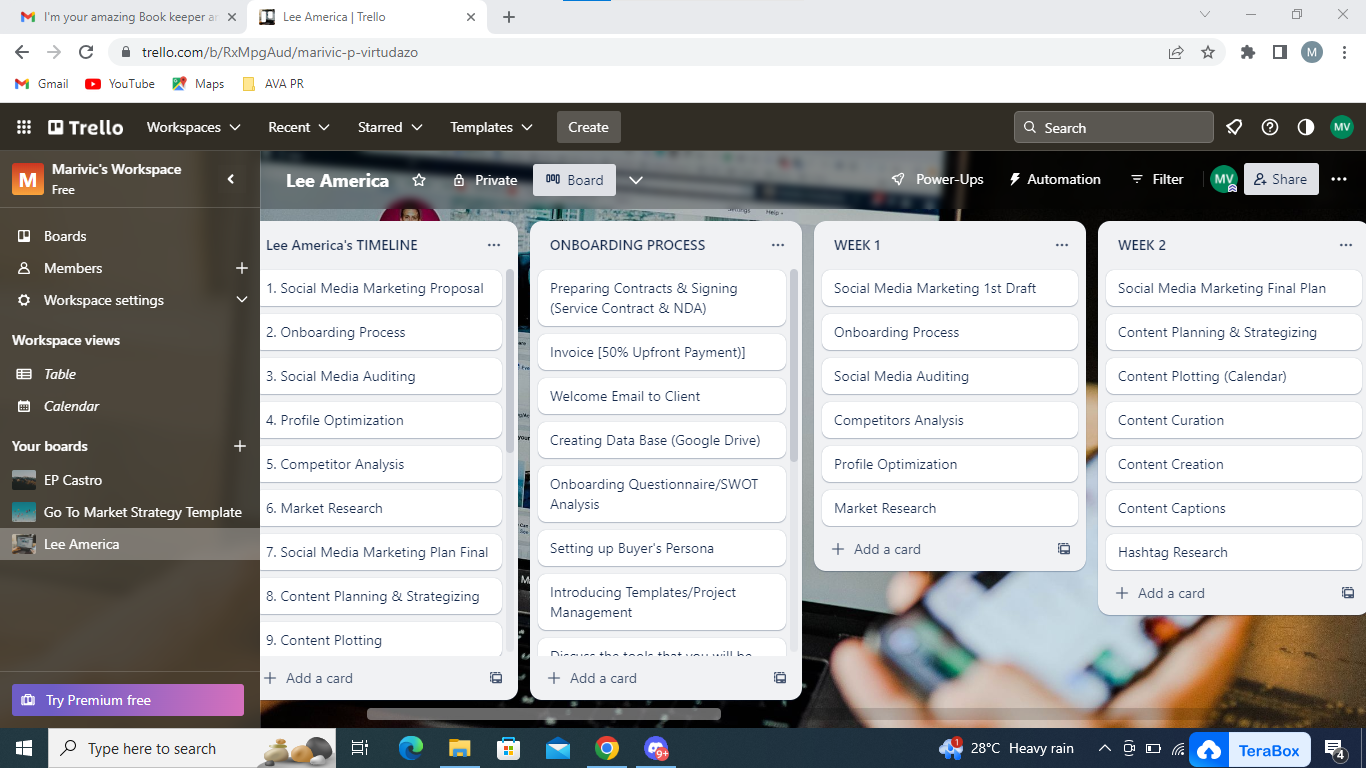Click Try Premium free
1366x768 pixels.
coord(128,700)
